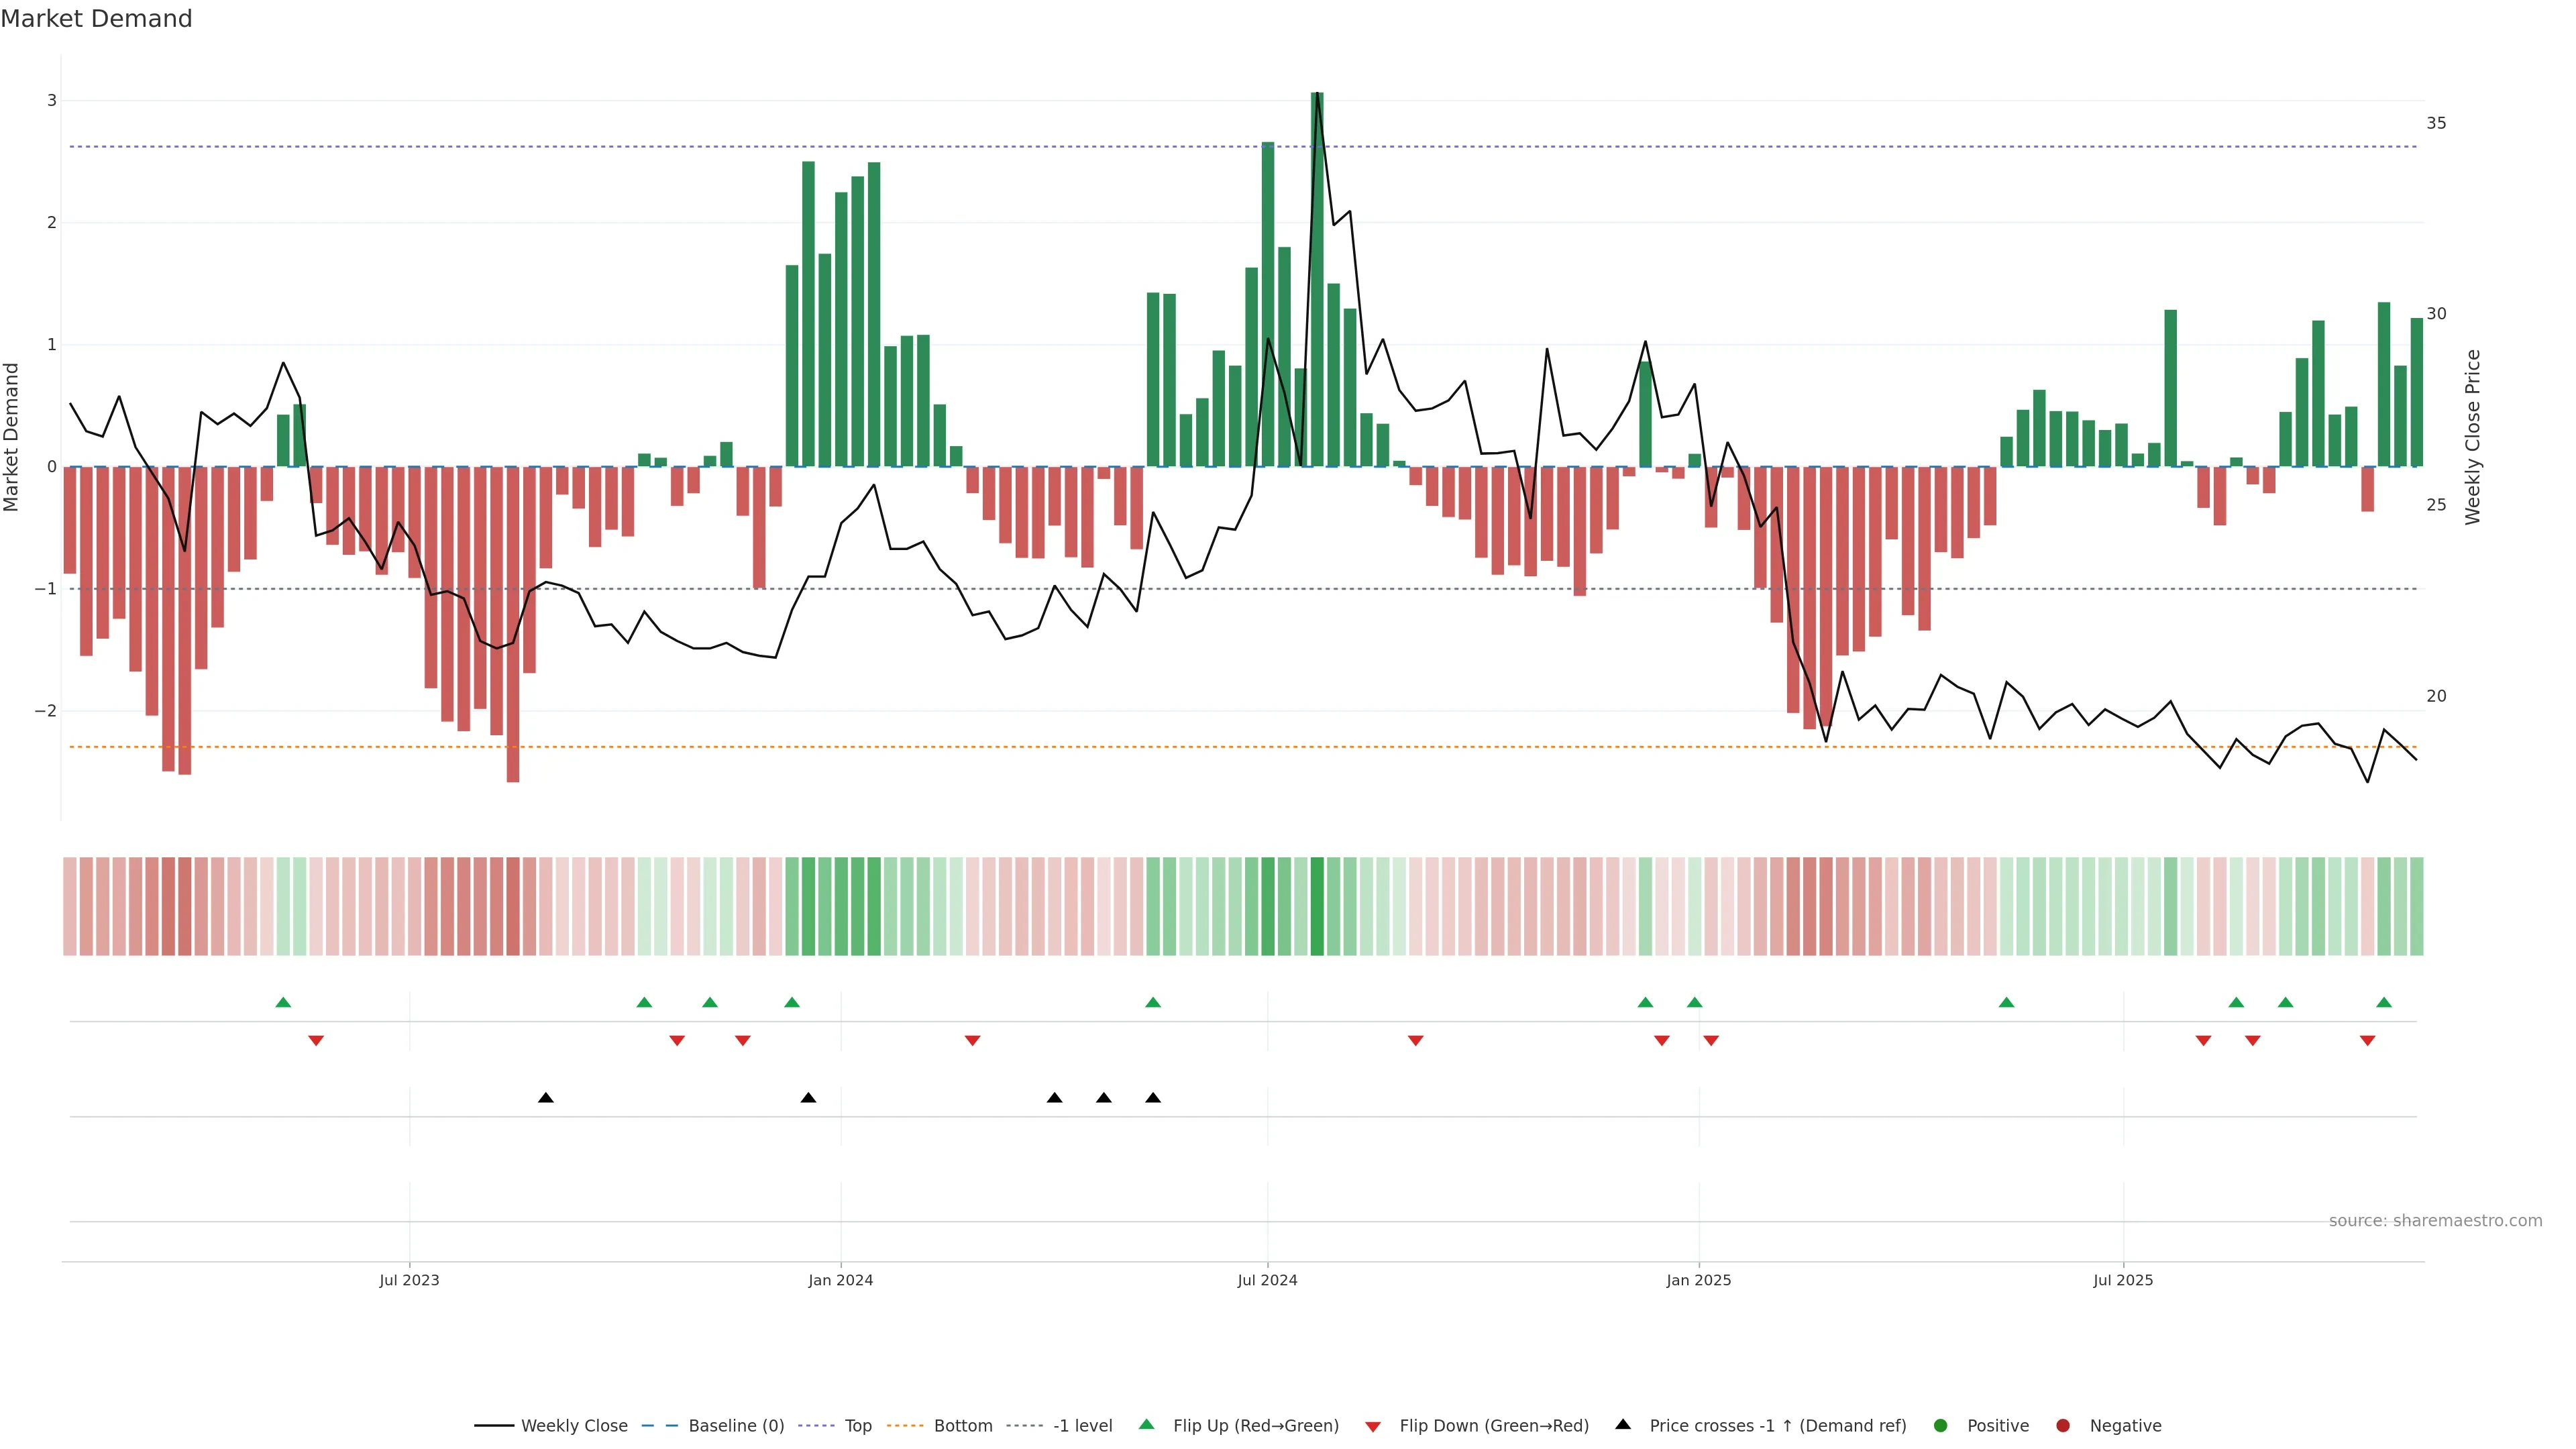Click the green Positive legend circle
2576x1449 pixels.
(1940, 1425)
